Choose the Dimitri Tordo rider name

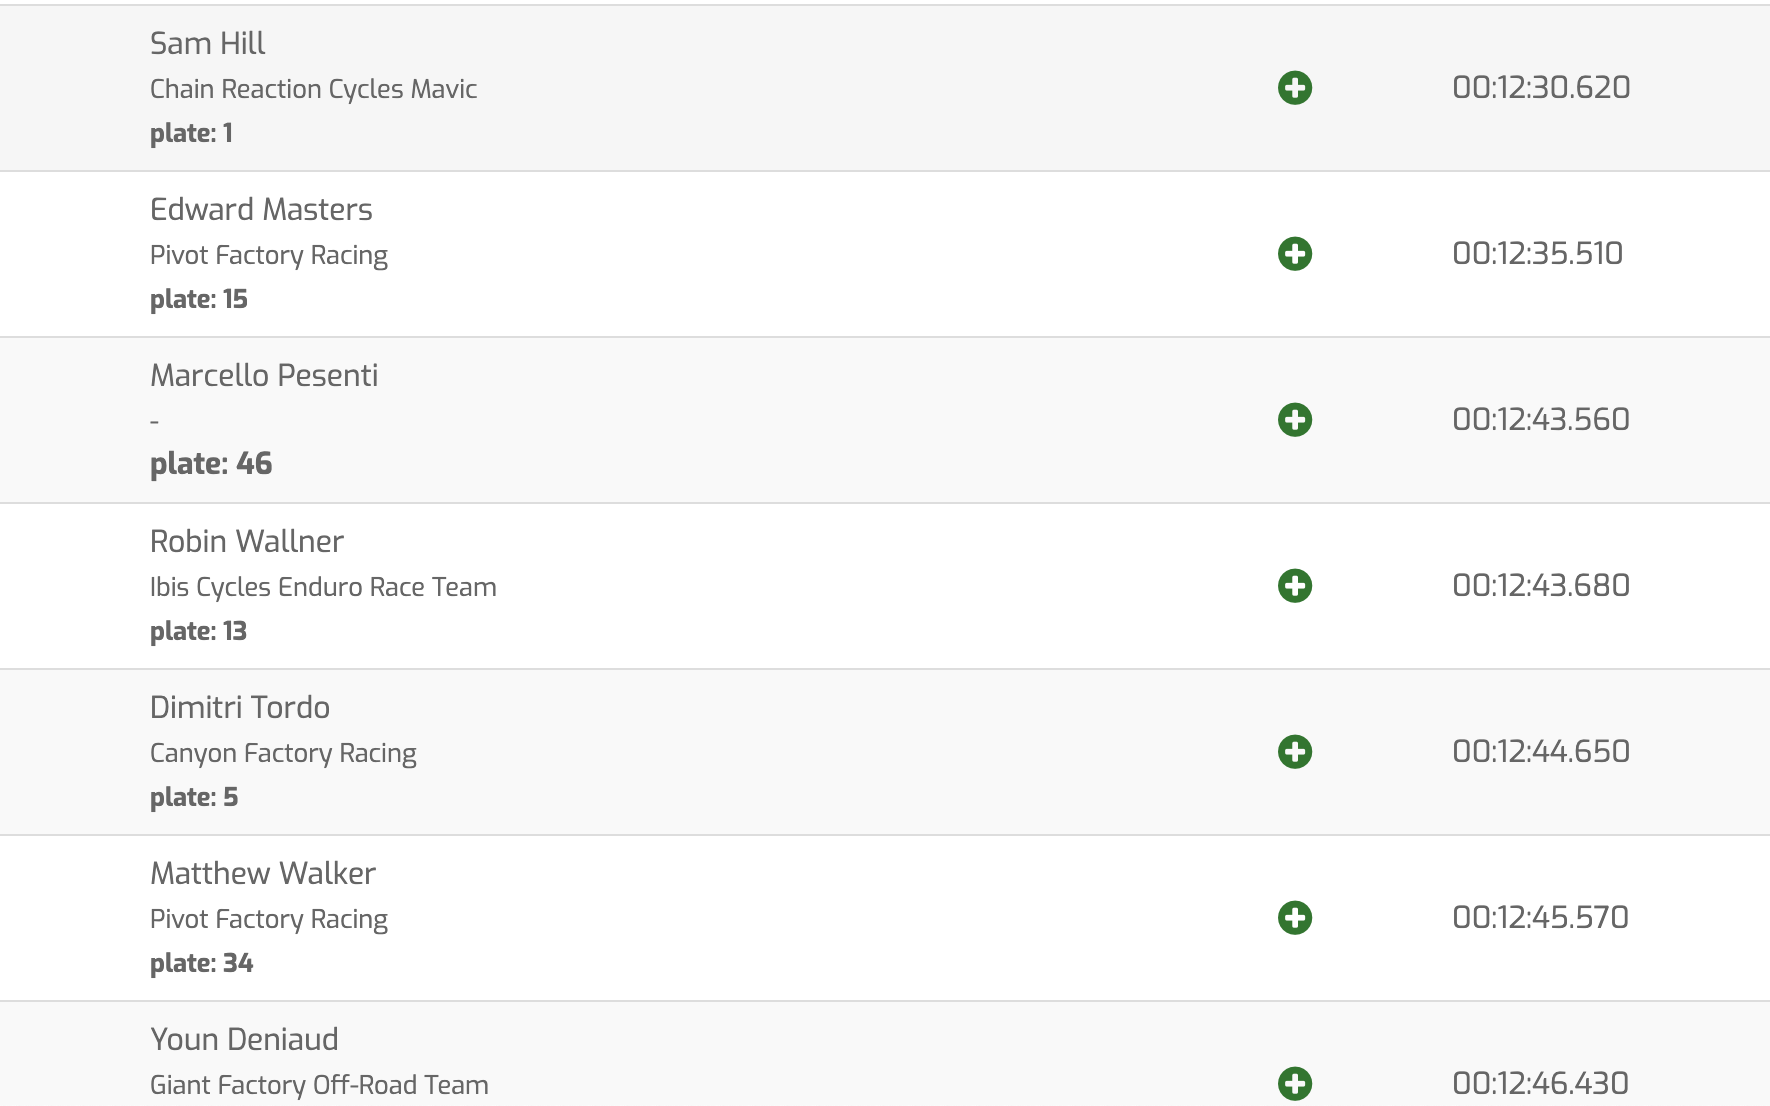click(240, 707)
